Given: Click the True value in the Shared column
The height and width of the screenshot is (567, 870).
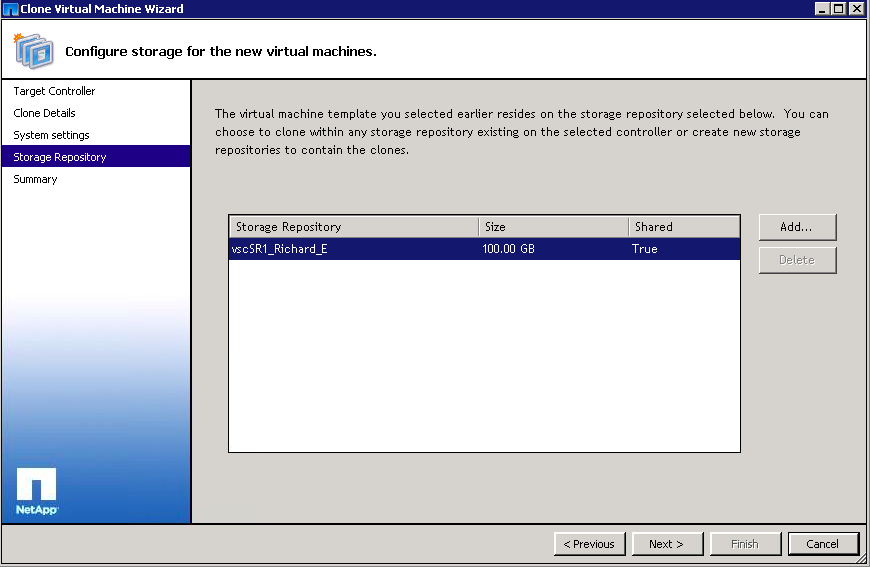Looking at the screenshot, I should [645, 249].
